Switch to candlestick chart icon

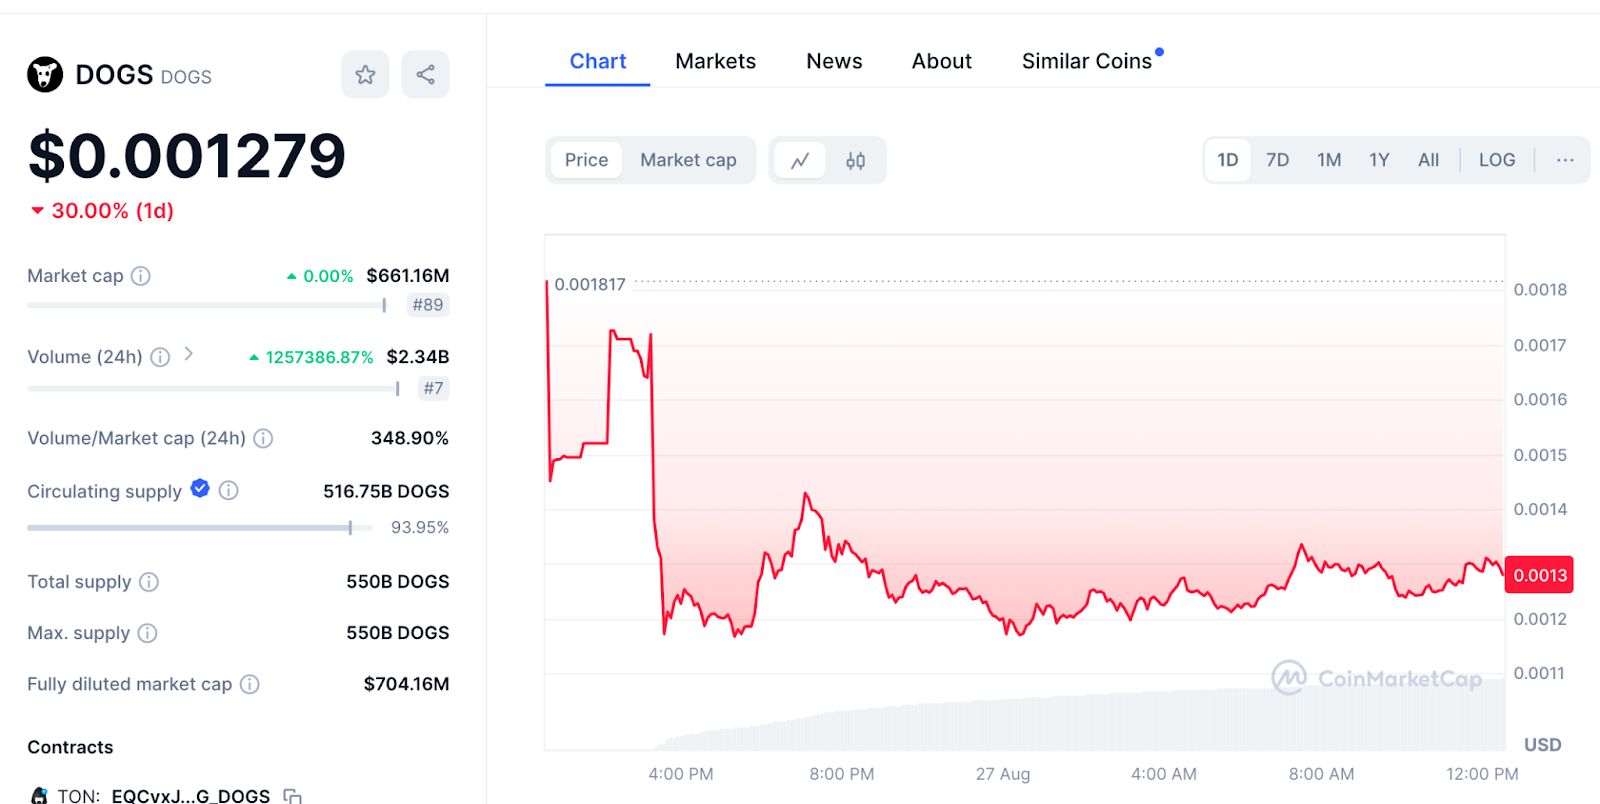tap(855, 160)
